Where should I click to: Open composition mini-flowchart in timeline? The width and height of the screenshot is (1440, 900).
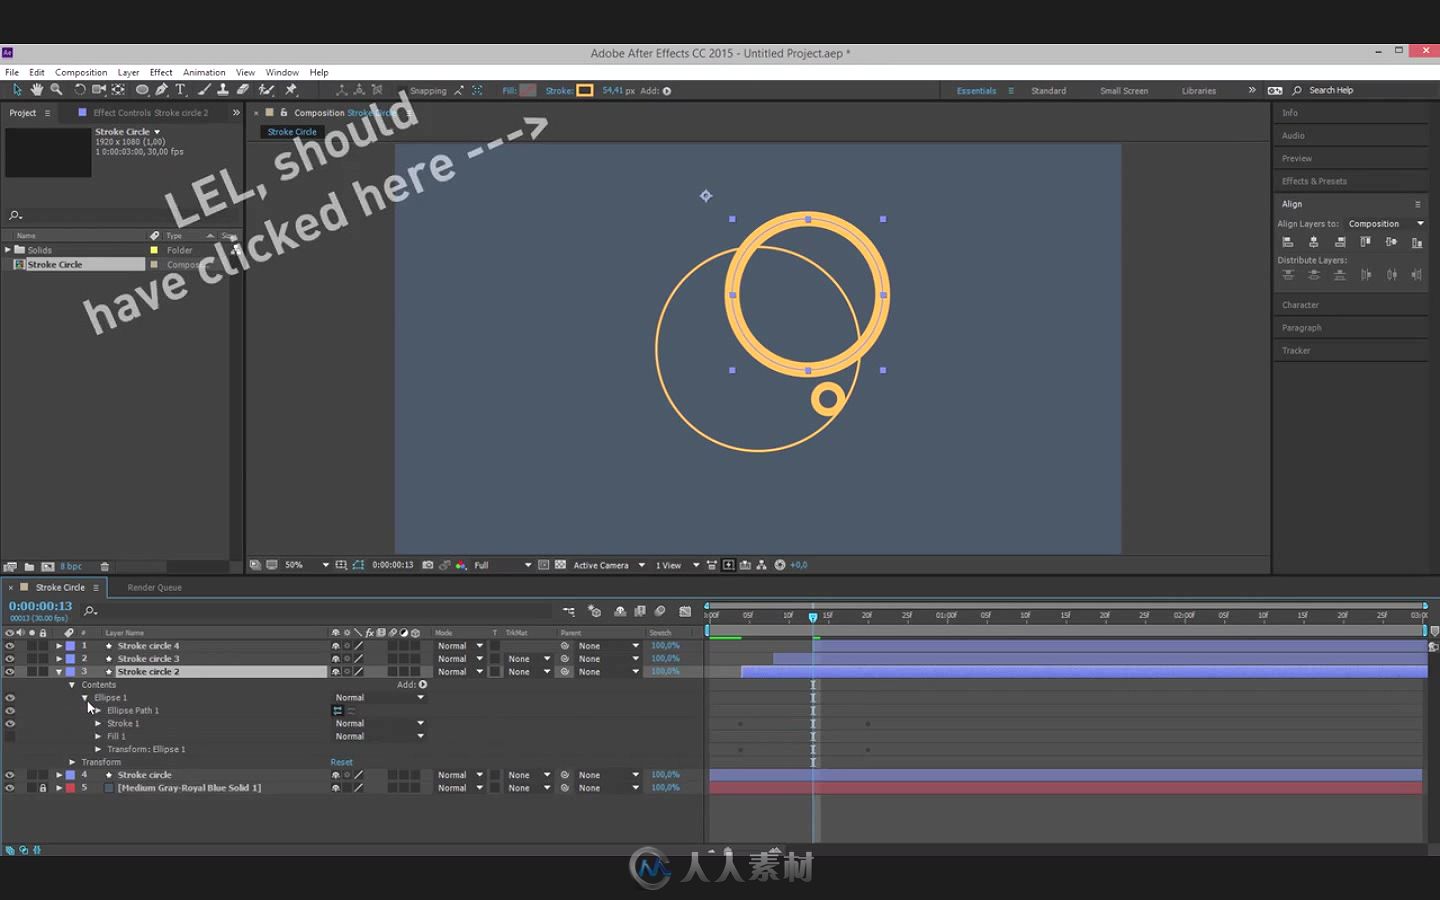click(x=569, y=611)
